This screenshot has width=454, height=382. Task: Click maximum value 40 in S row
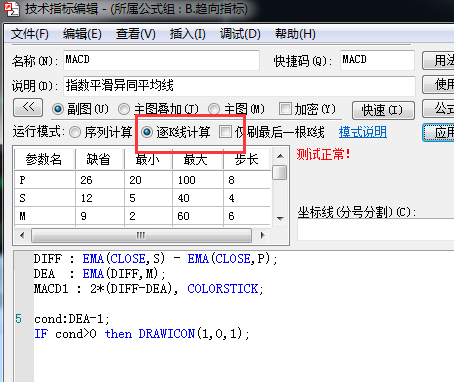(x=197, y=198)
